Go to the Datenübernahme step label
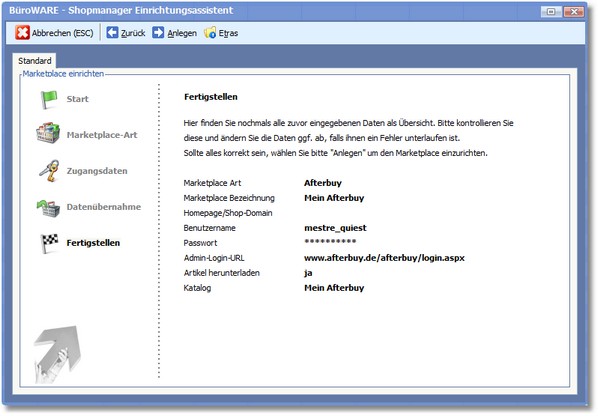 (104, 207)
